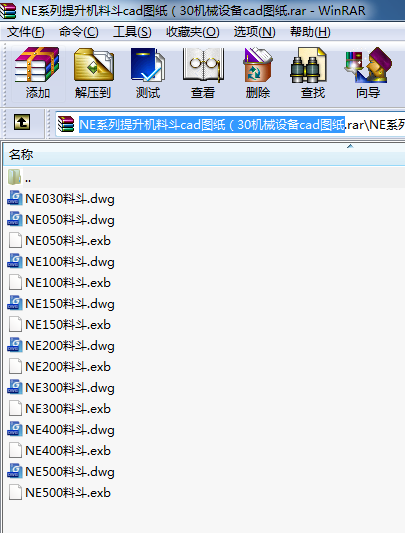The image size is (405, 533).
Task: Open the 选项(N) menu
Action: point(254,32)
